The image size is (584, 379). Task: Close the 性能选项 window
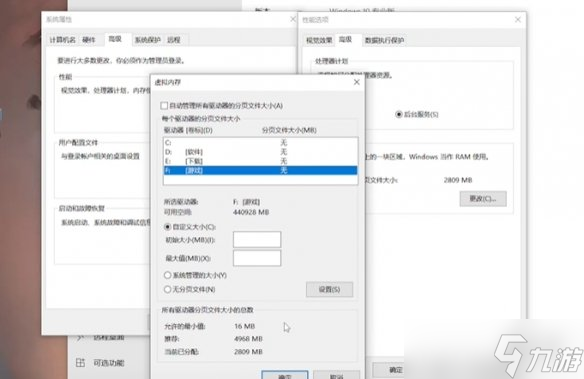(518, 19)
